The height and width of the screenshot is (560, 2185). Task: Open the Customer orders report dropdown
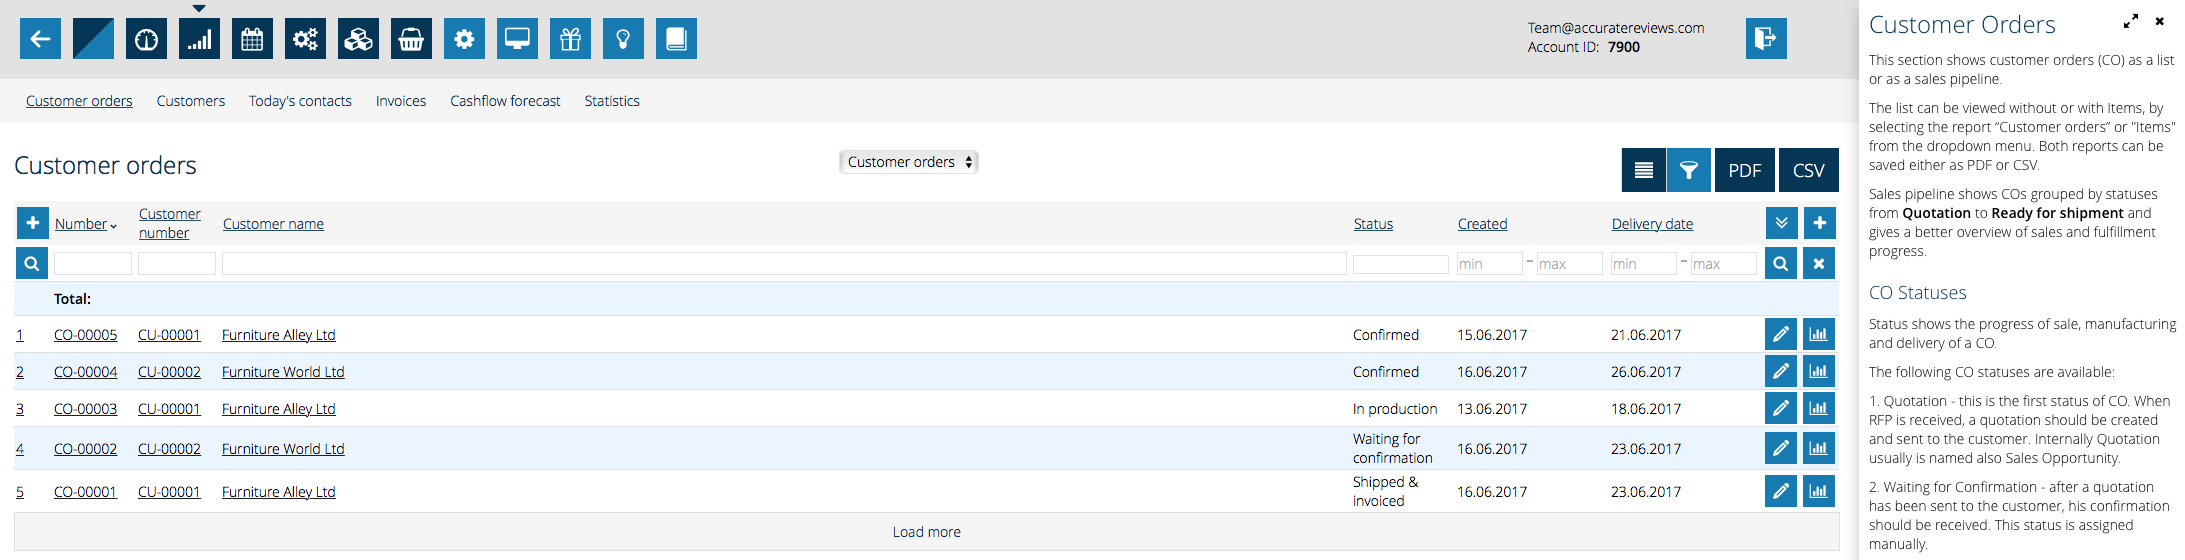coord(908,162)
